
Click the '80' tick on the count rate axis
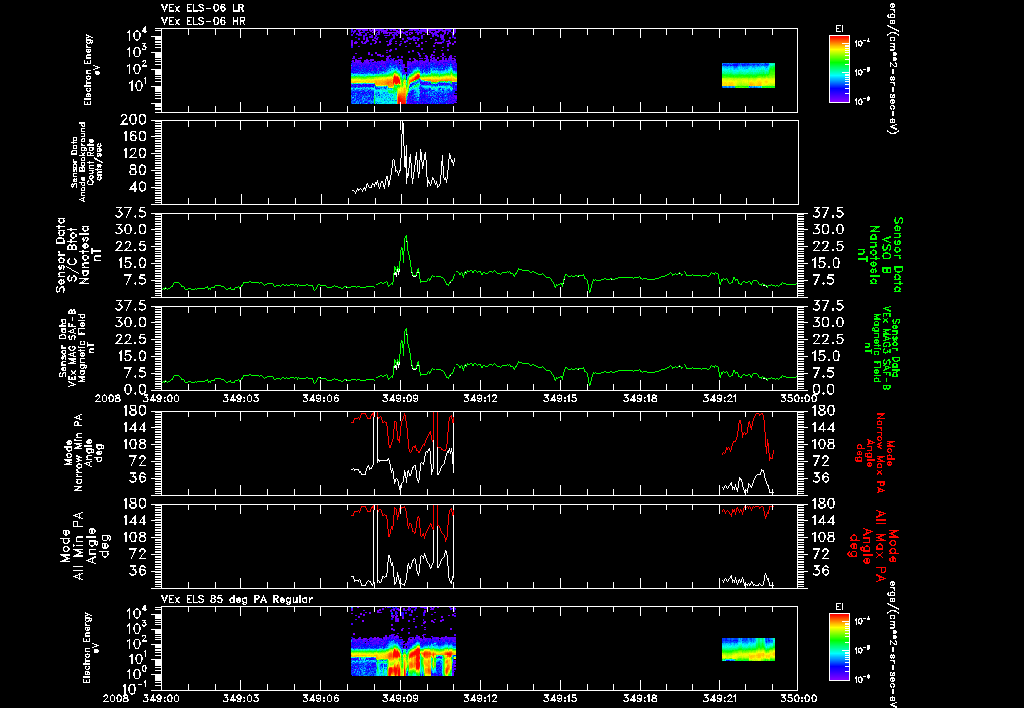pyautogui.click(x=139, y=170)
